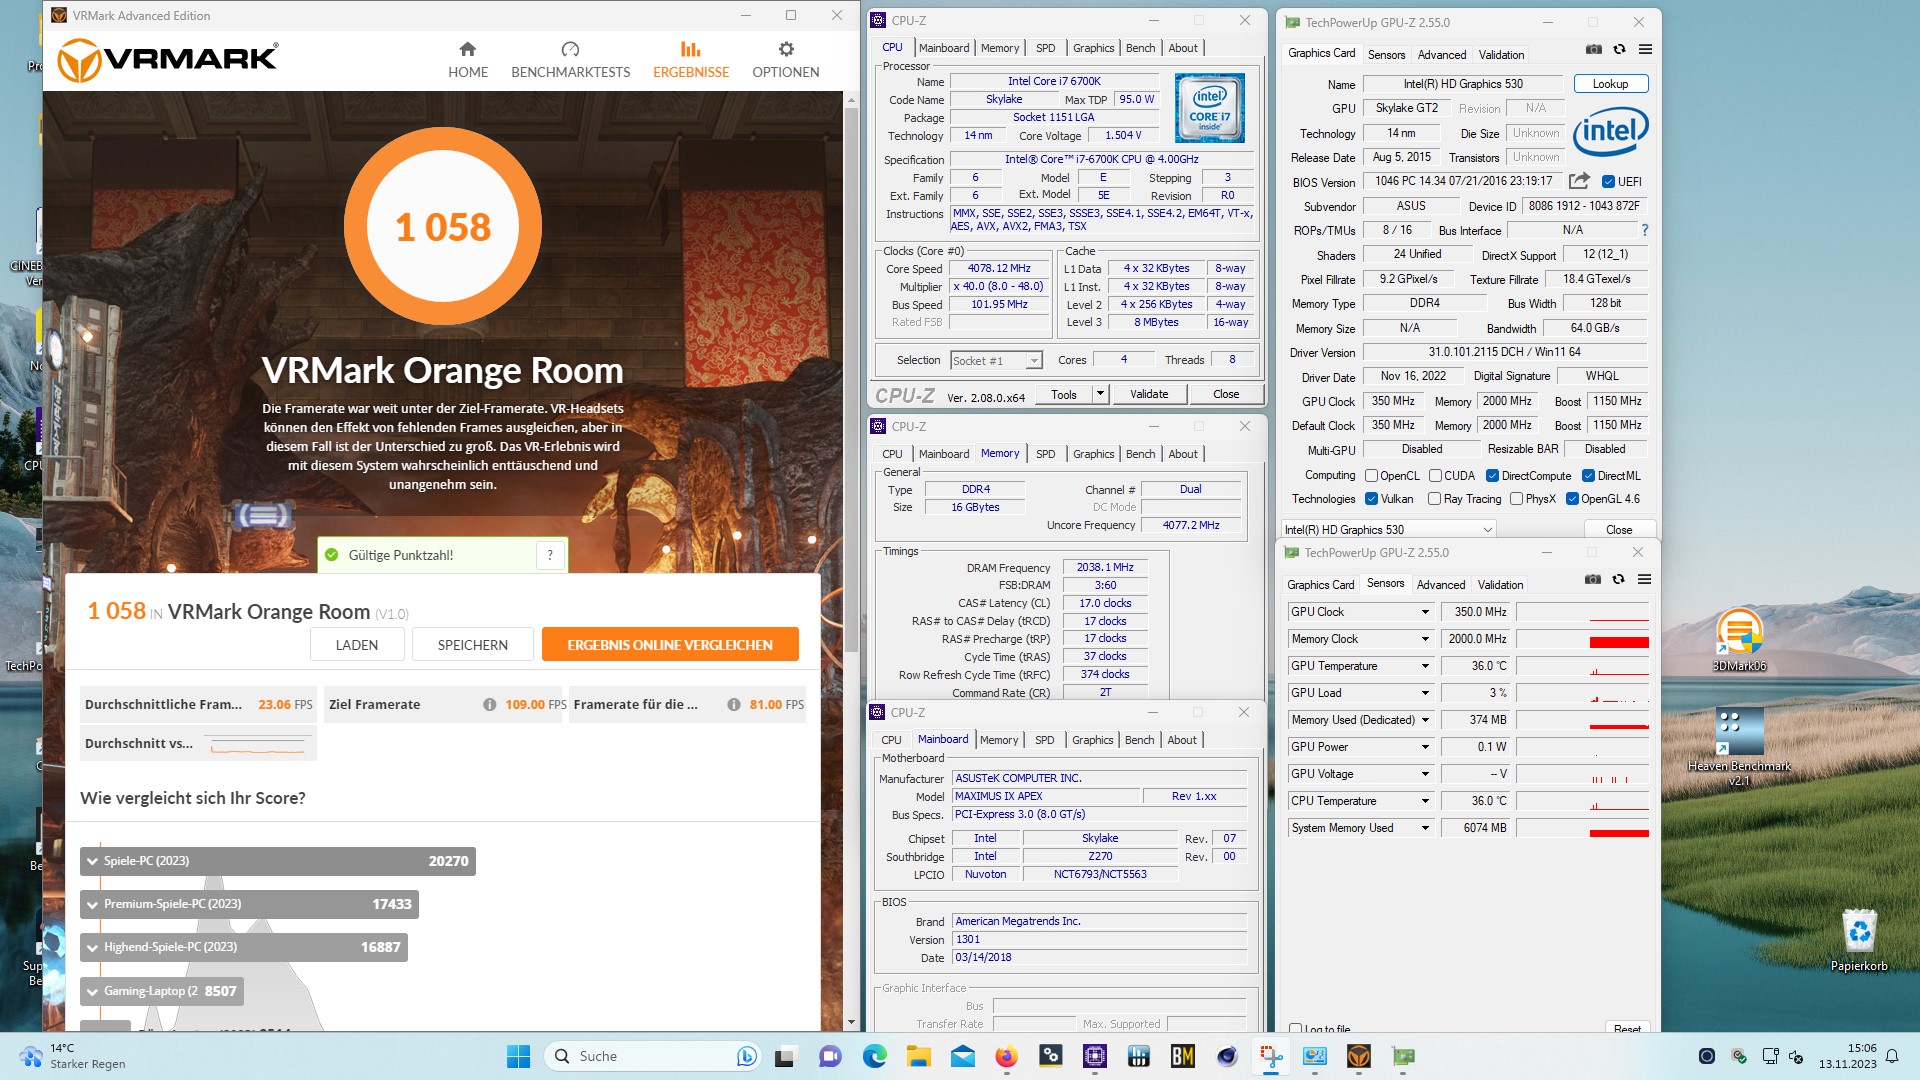Toggle OpenCL checkbox in GPU-Z
The image size is (1920, 1080).
[1371, 476]
